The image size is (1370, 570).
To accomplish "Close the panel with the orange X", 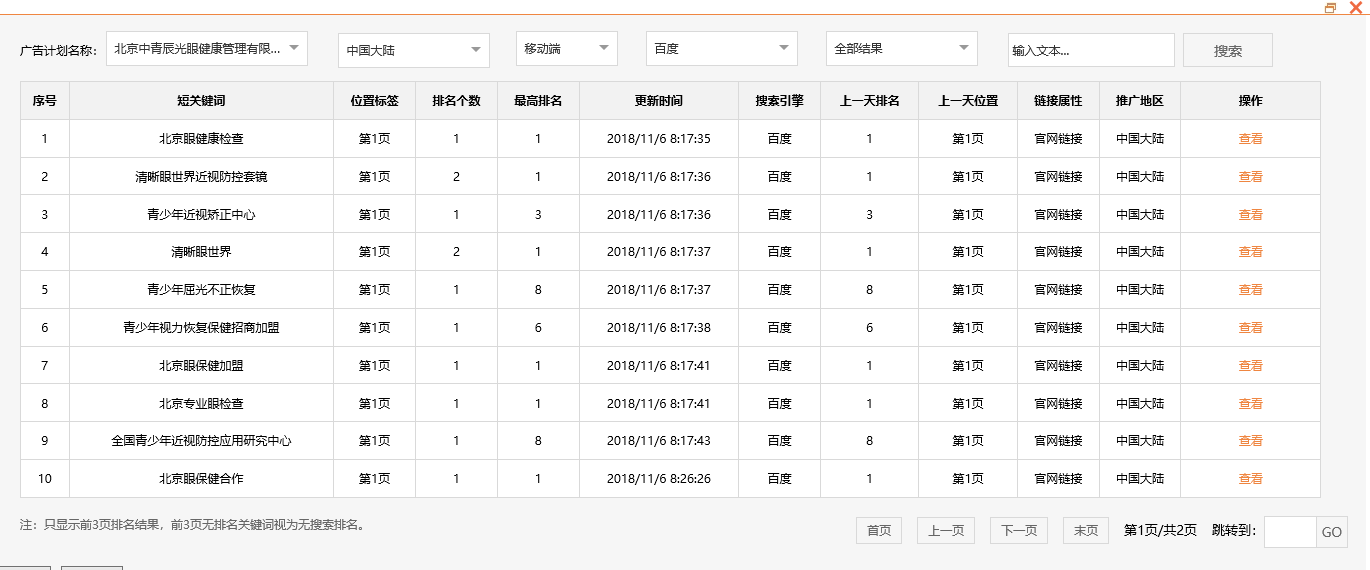I will pos(1356,8).
